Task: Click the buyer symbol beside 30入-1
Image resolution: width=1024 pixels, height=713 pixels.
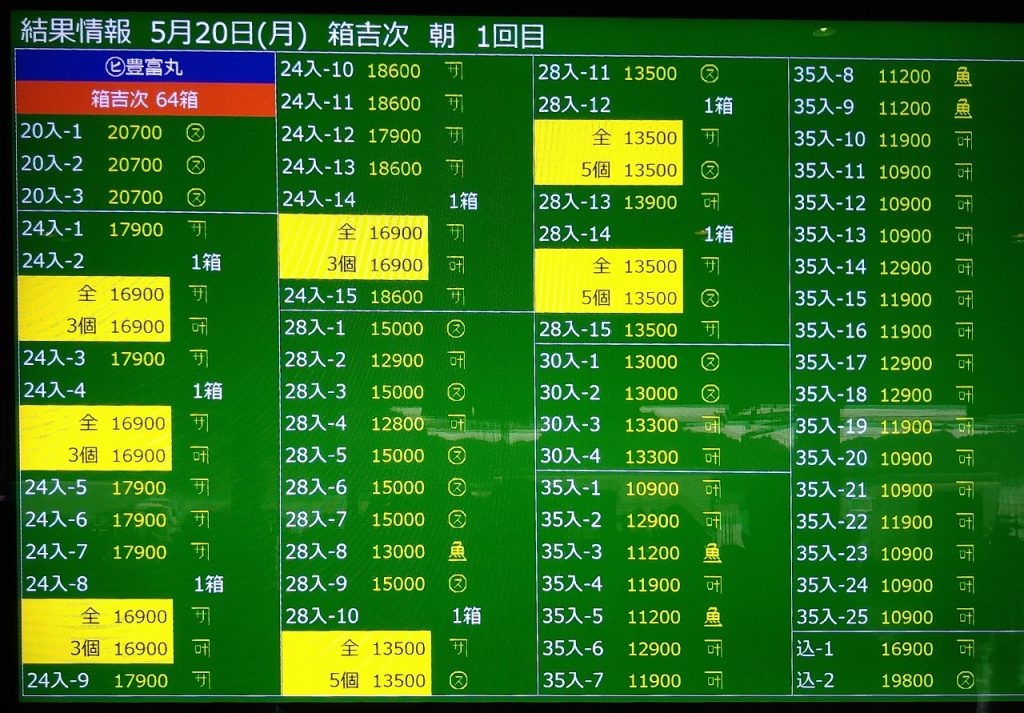Action: (710, 361)
